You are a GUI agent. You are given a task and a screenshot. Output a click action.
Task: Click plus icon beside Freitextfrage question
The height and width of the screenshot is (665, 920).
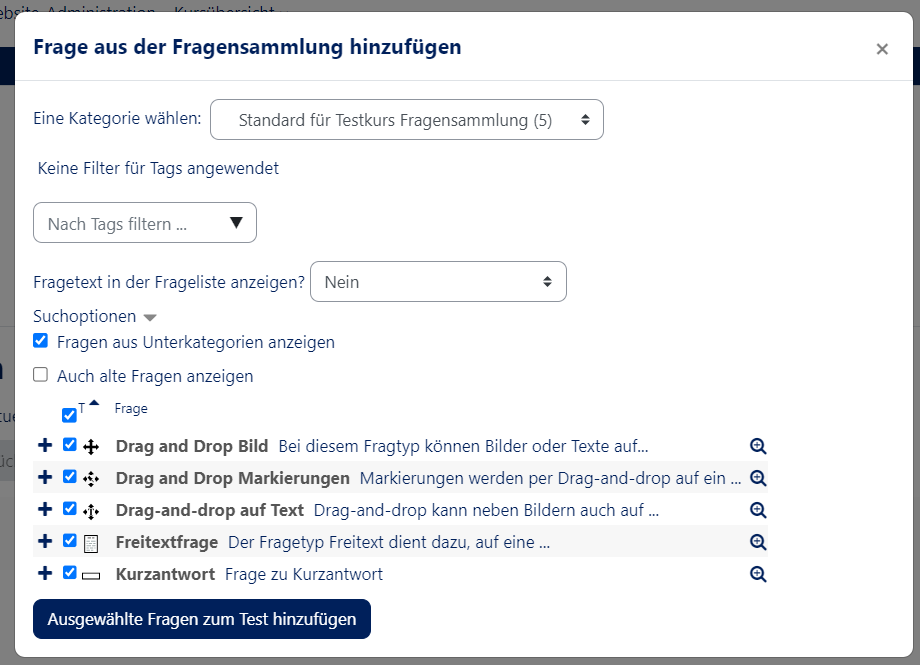click(x=44, y=542)
